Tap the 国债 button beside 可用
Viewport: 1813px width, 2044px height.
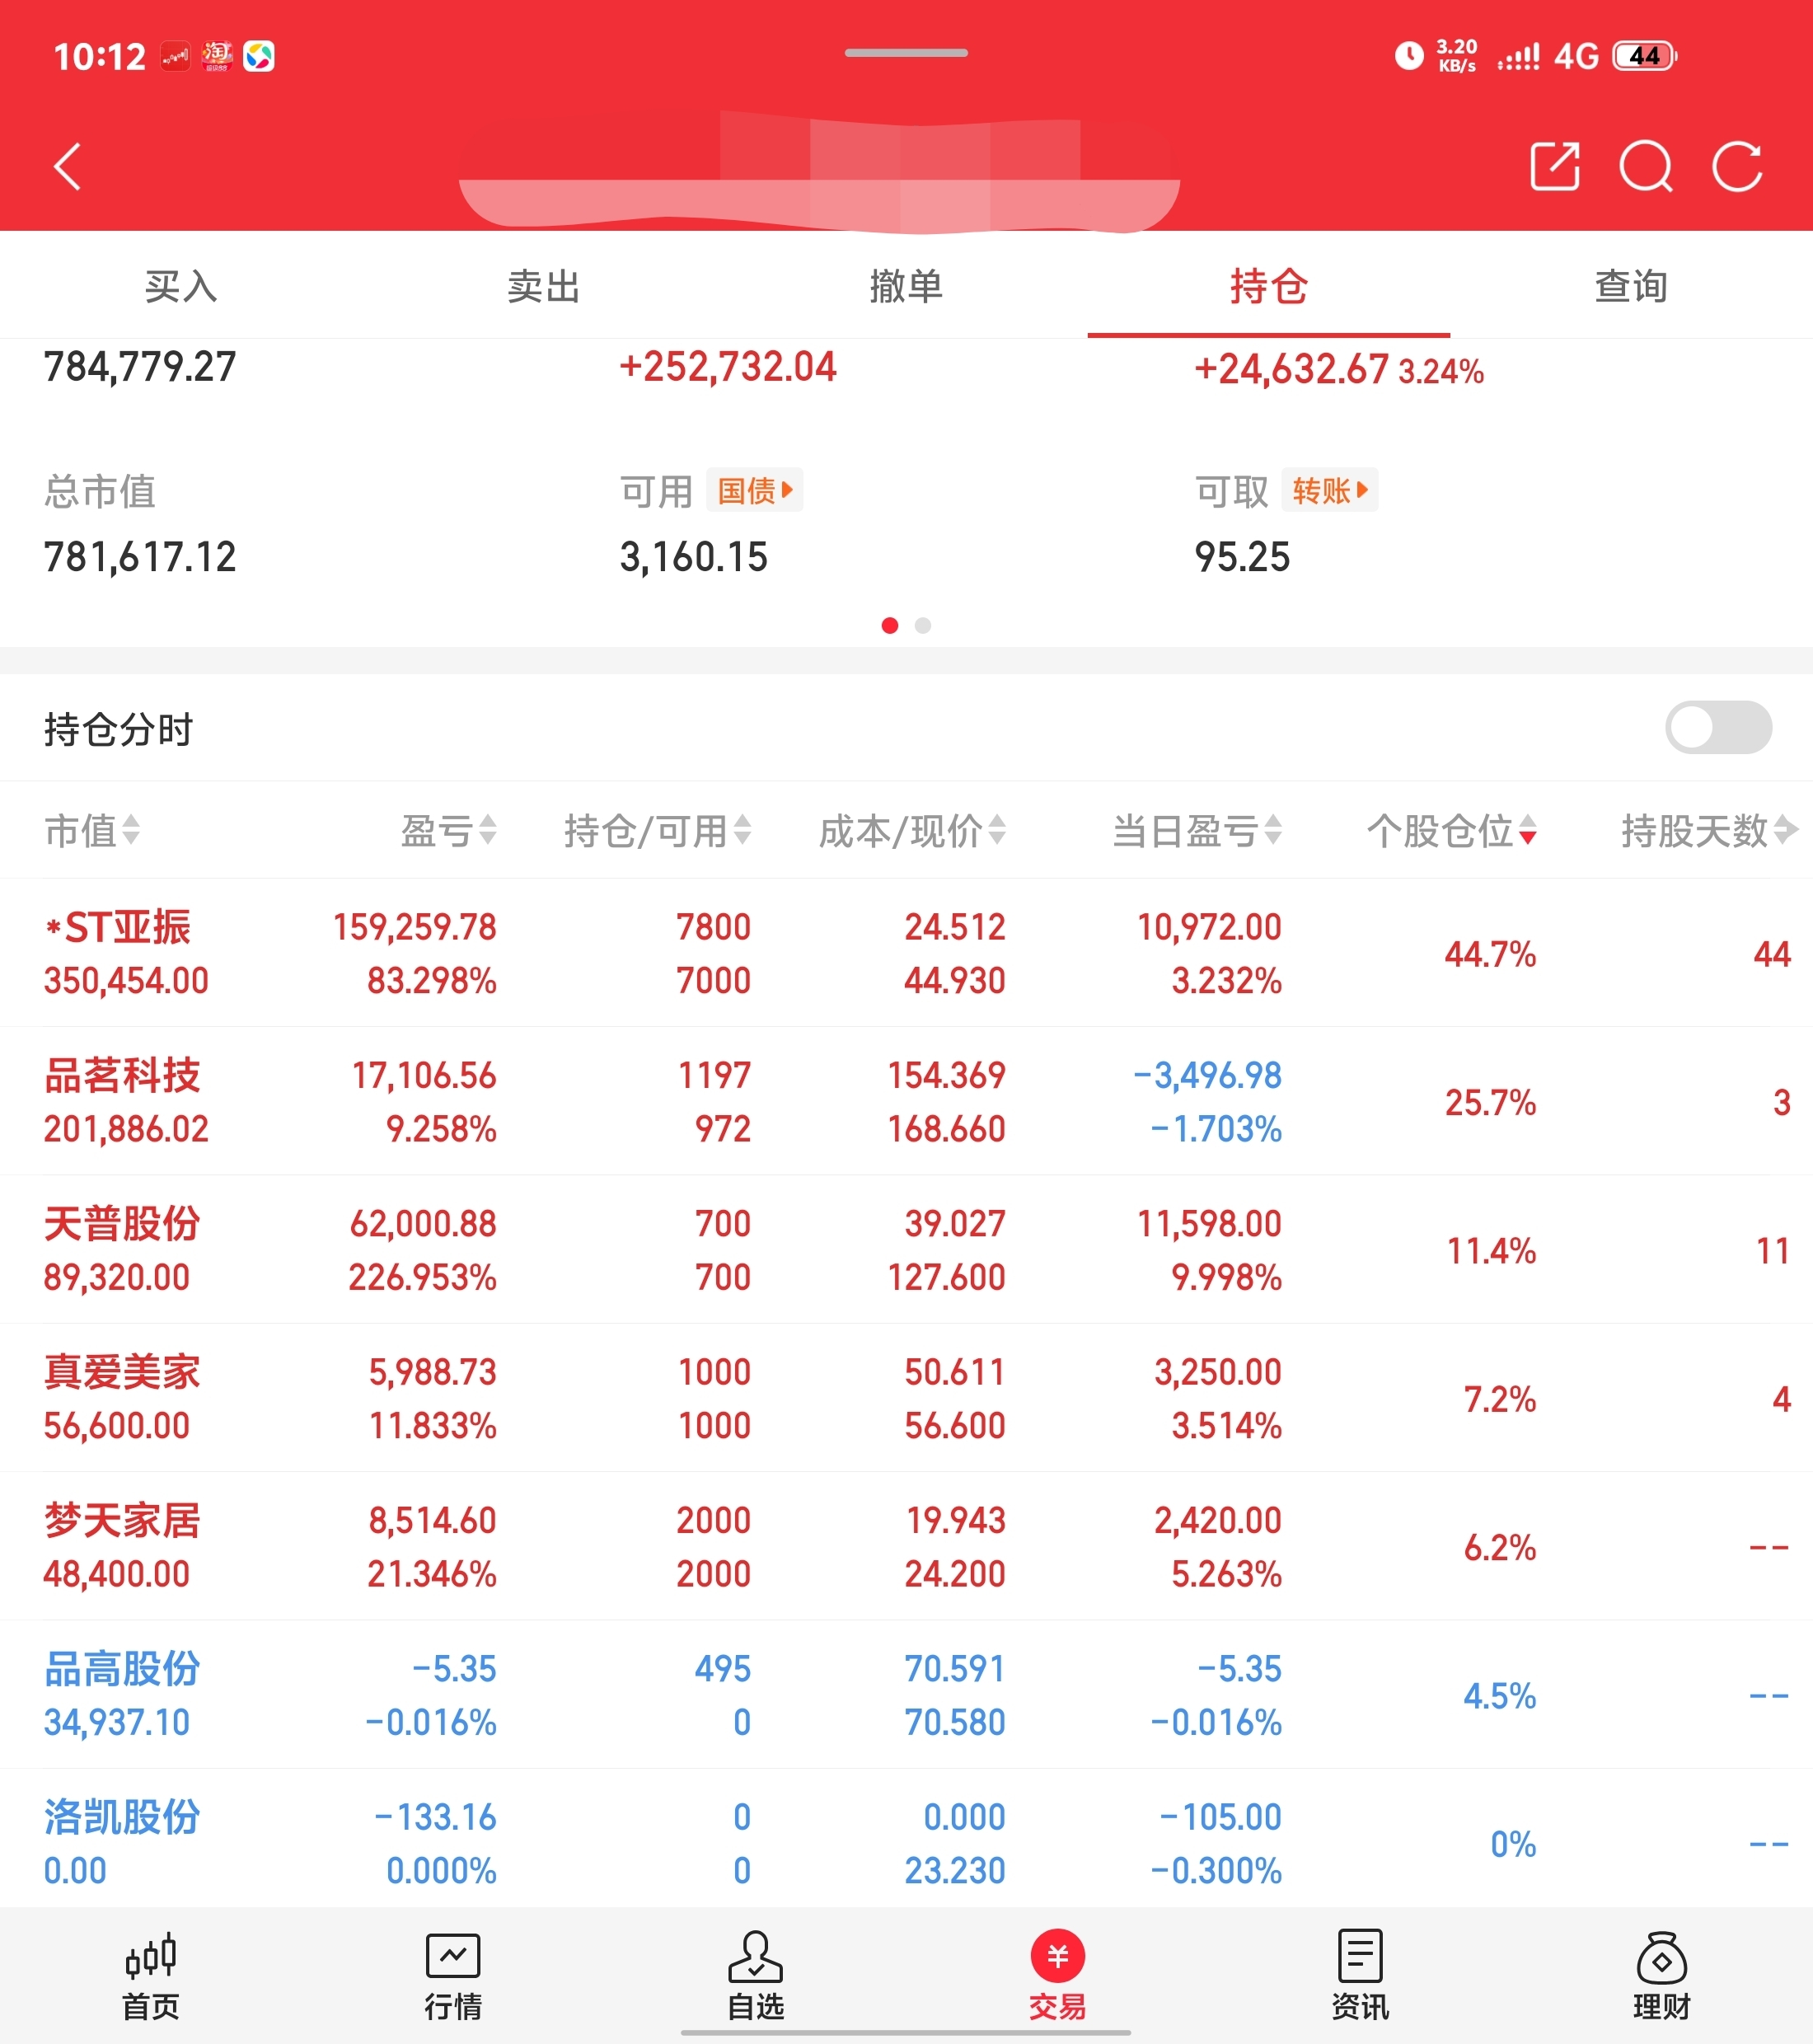[754, 491]
